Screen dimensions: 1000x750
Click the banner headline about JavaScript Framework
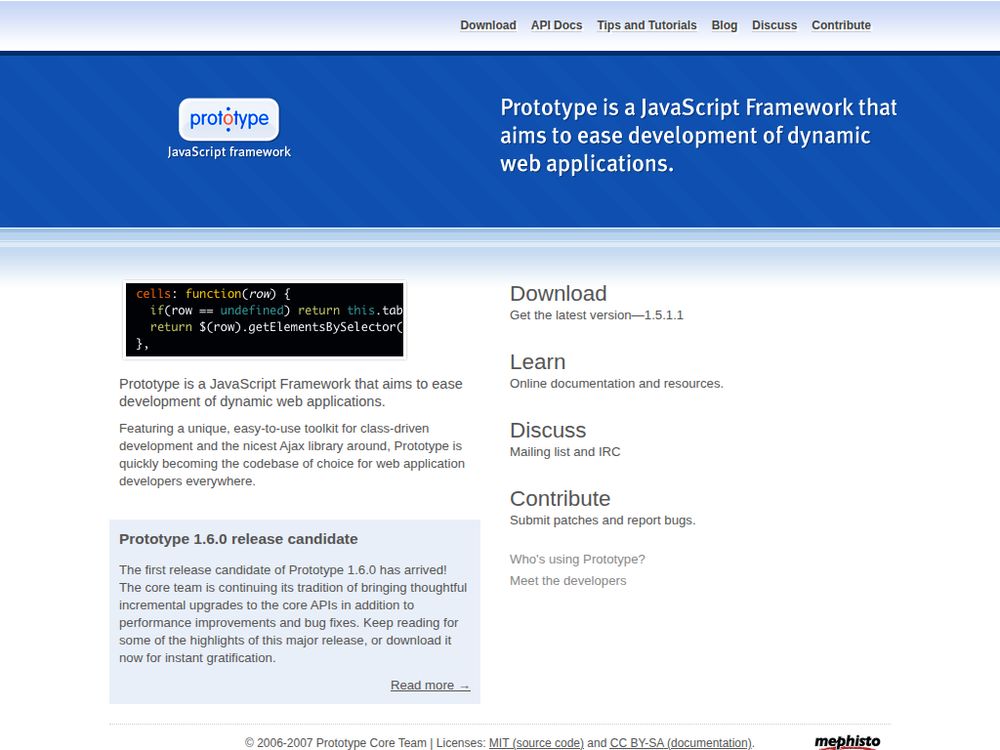[x=698, y=135]
